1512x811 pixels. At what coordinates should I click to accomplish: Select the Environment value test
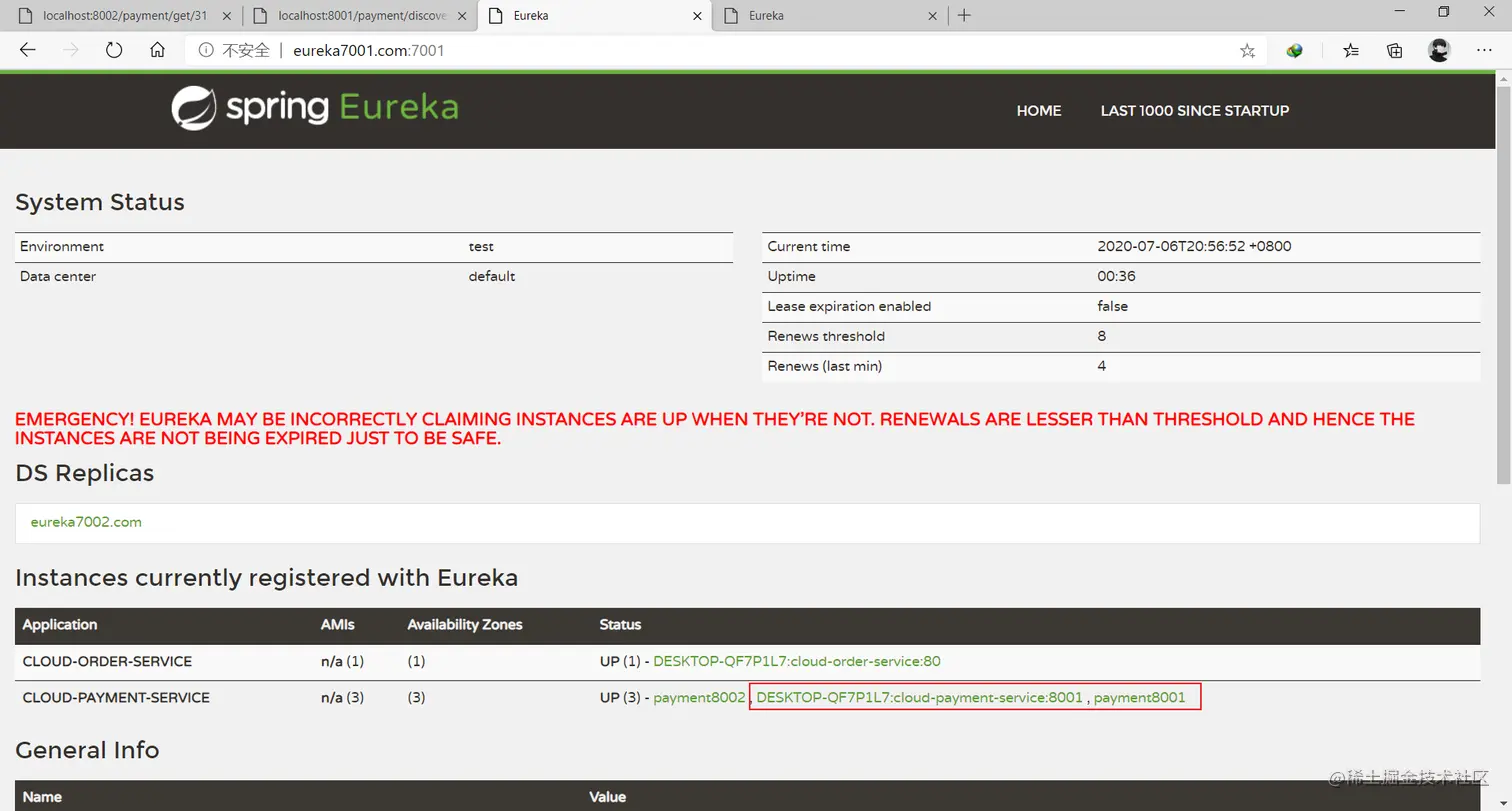(481, 246)
